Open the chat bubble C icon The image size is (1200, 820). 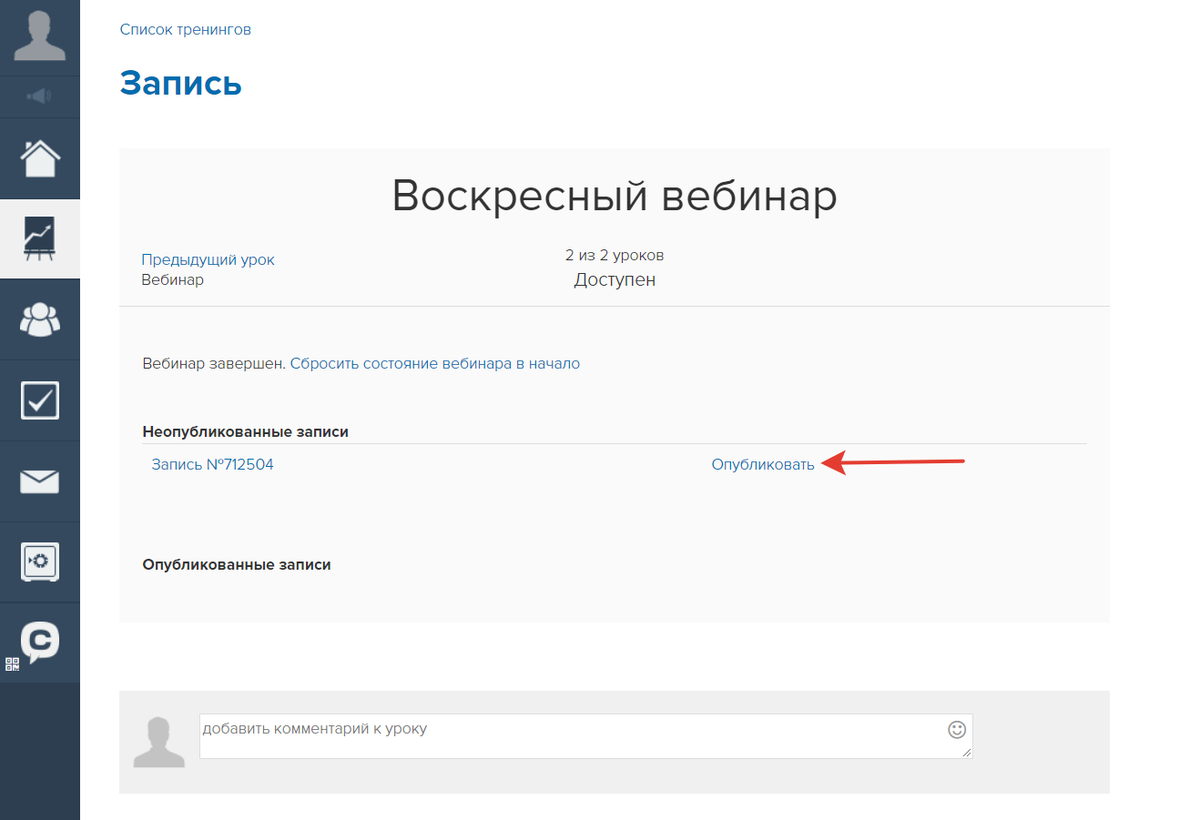pyautogui.click(x=40, y=643)
